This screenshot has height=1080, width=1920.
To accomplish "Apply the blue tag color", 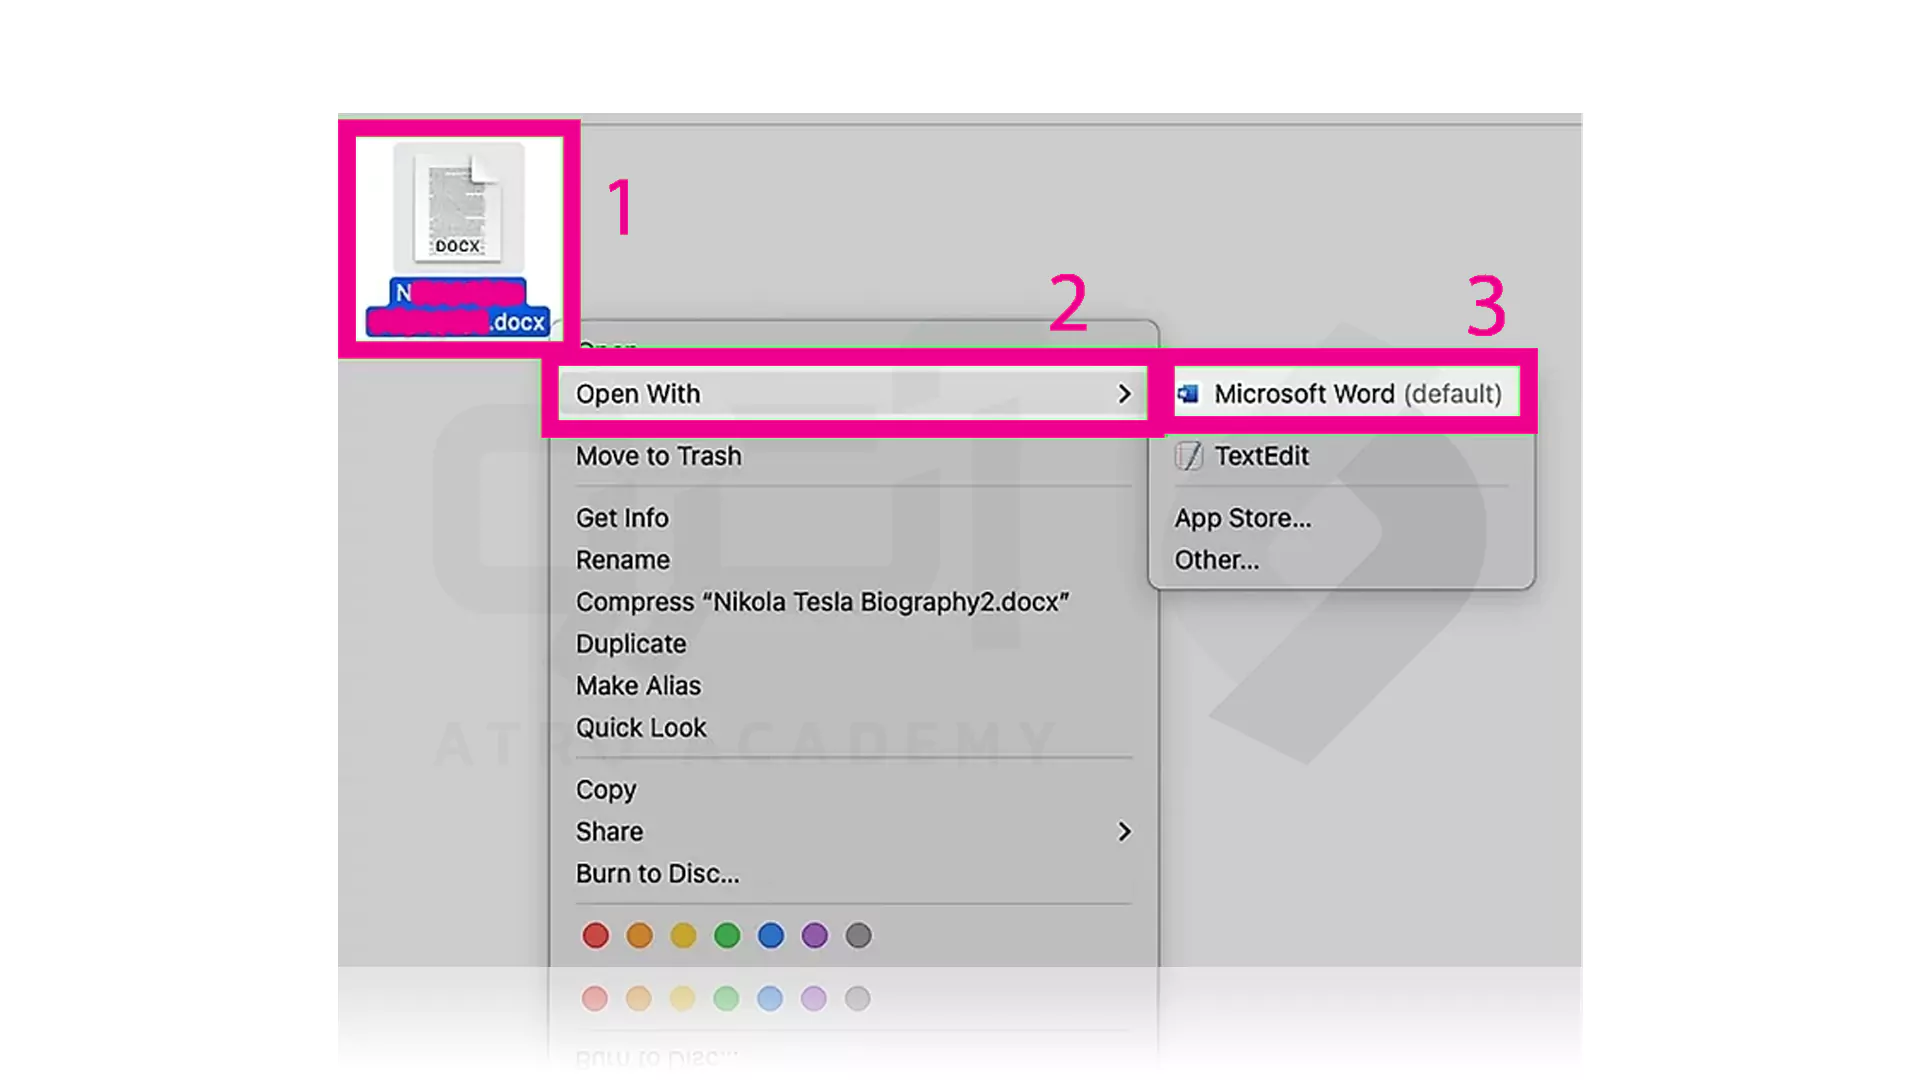I will 771,936.
